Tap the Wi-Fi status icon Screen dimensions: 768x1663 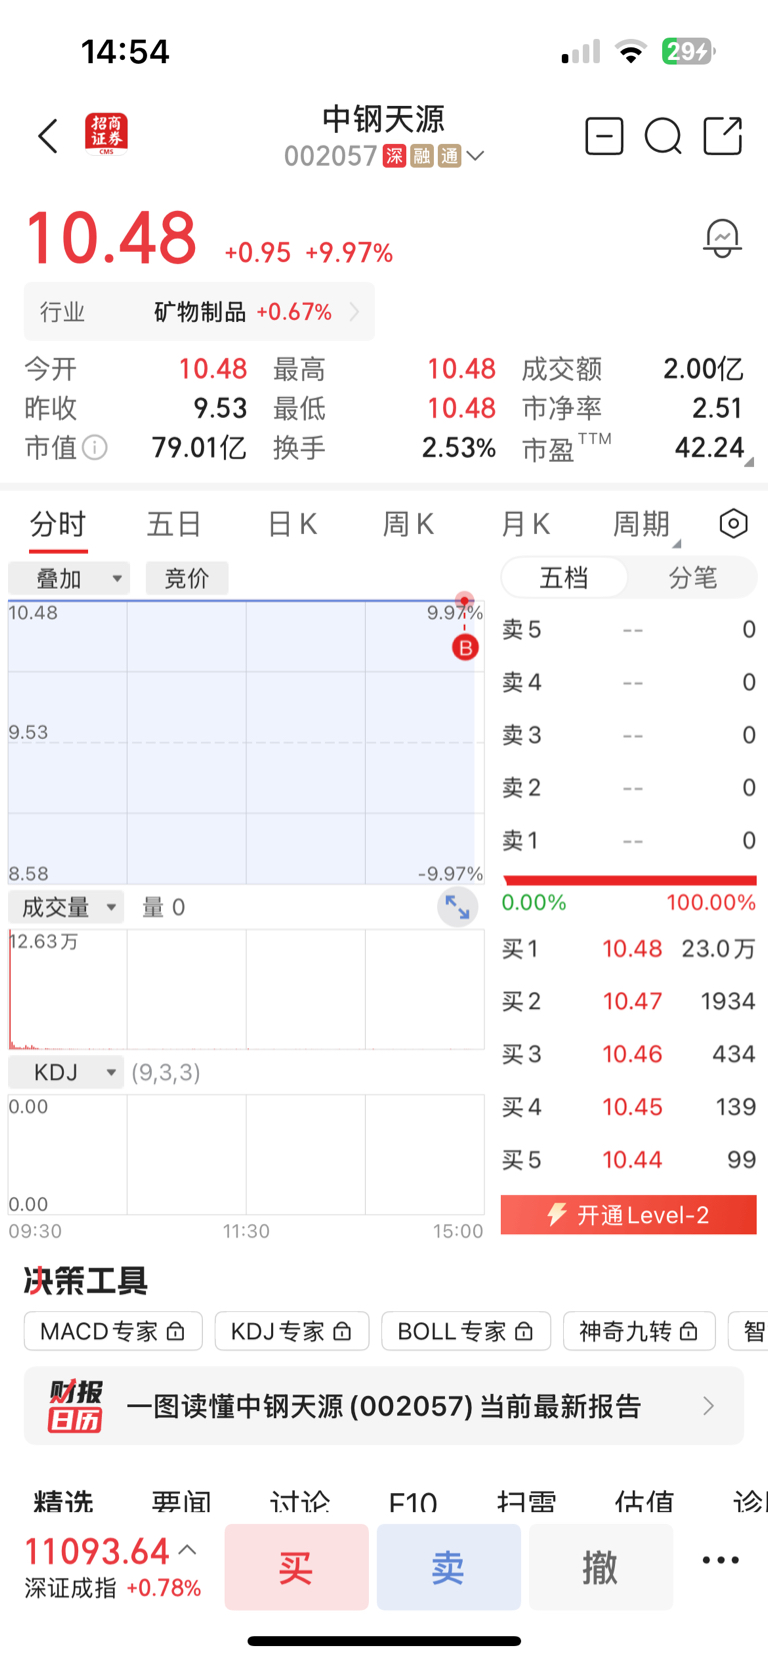631,51
